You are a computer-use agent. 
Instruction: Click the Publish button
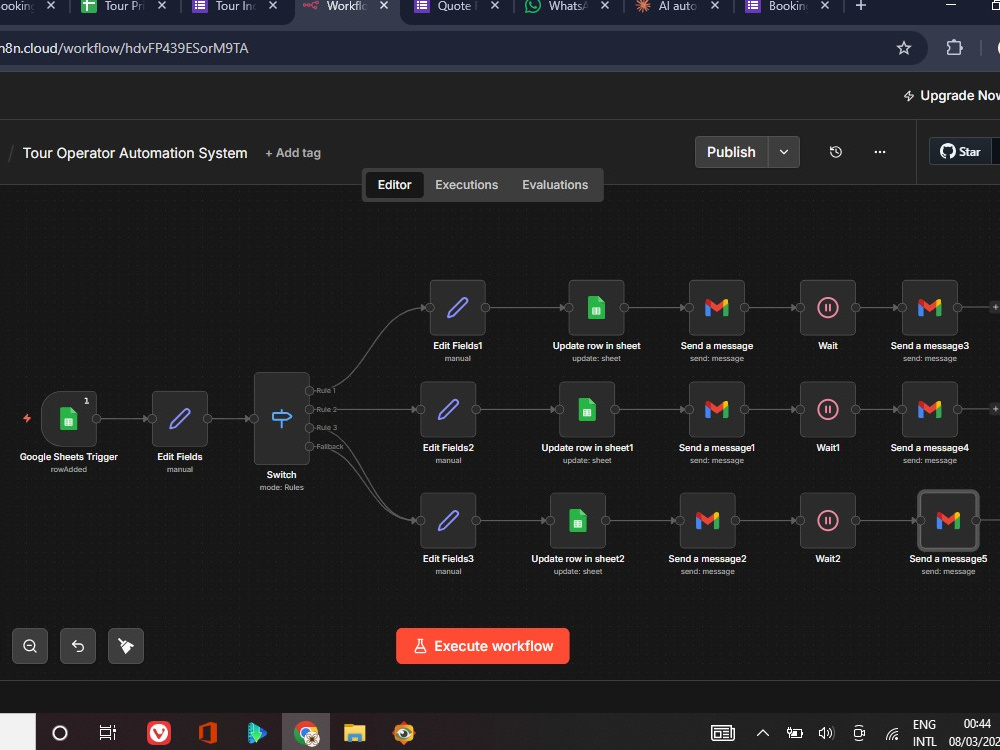[x=732, y=152]
